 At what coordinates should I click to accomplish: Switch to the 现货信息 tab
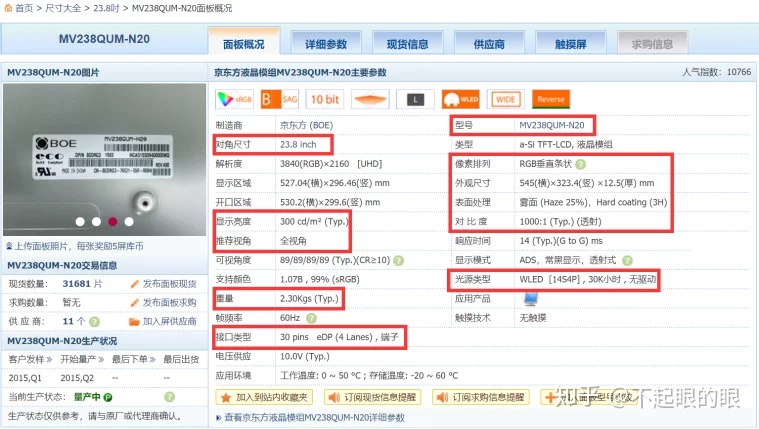click(x=408, y=43)
